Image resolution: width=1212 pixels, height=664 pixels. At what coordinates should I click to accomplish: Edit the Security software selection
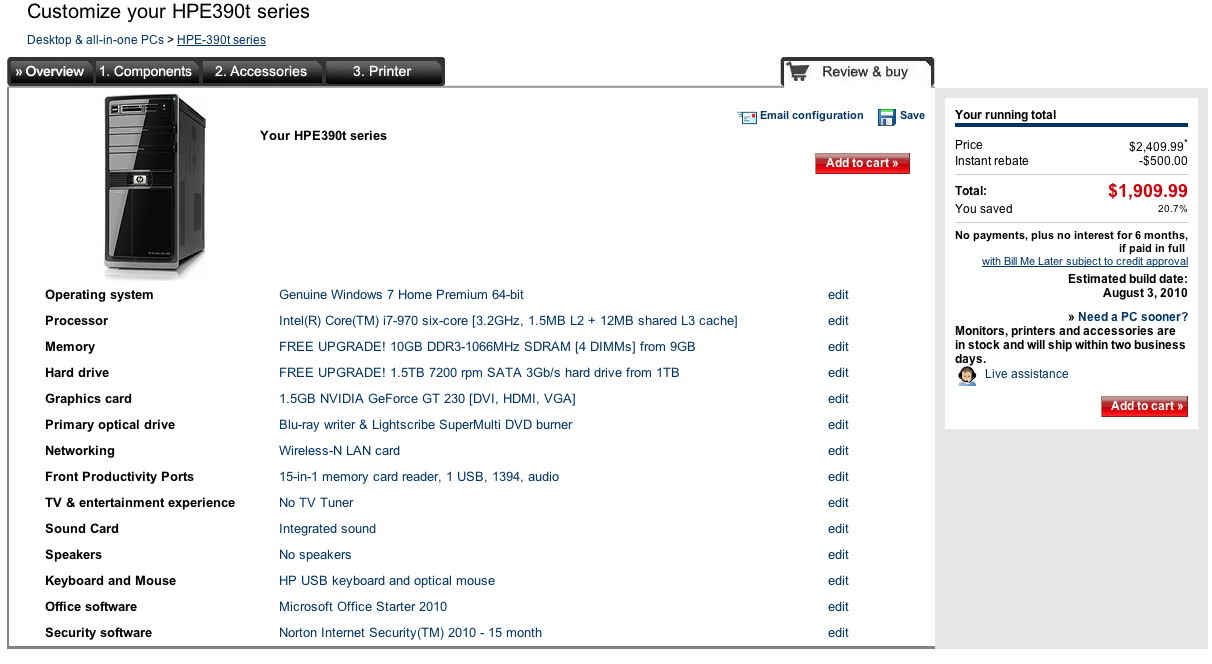[838, 633]
